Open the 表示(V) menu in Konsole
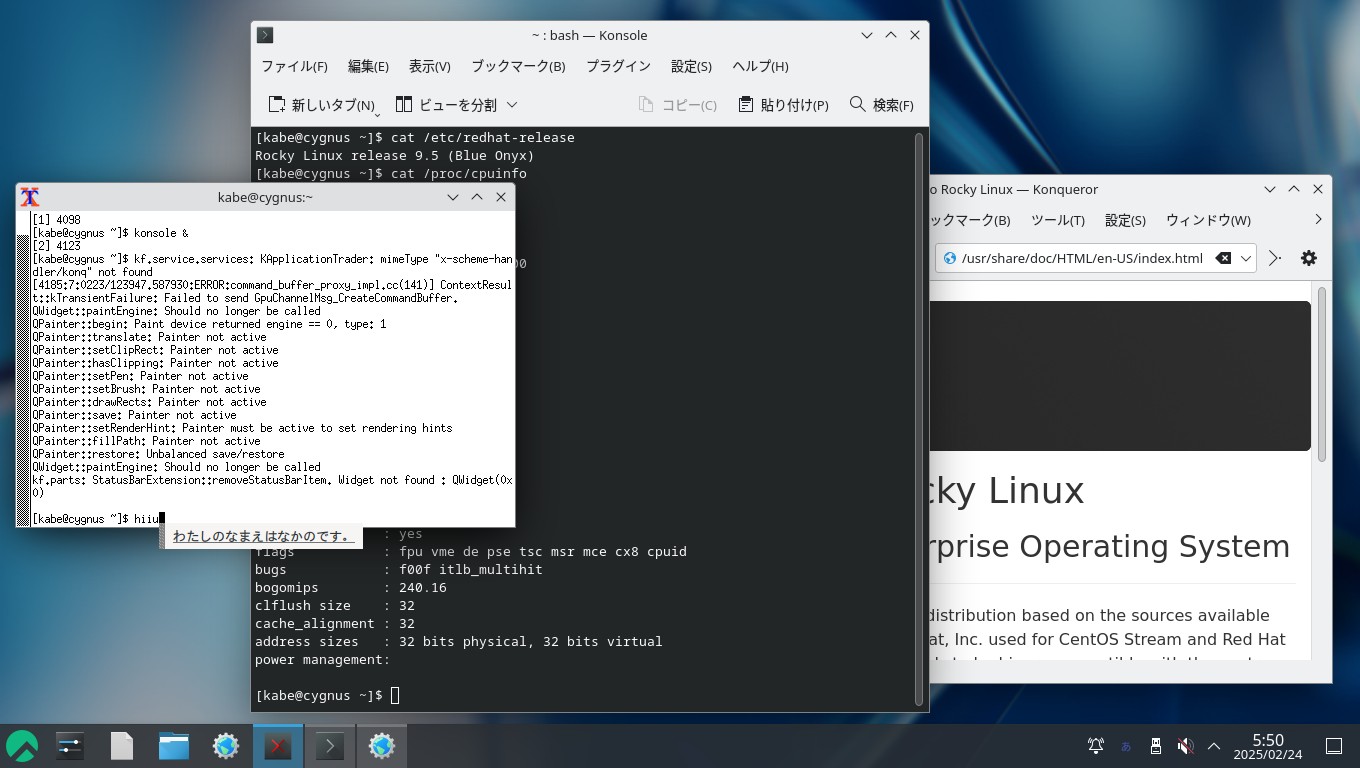Screen dimensions: 1360x768 point(429,66)
